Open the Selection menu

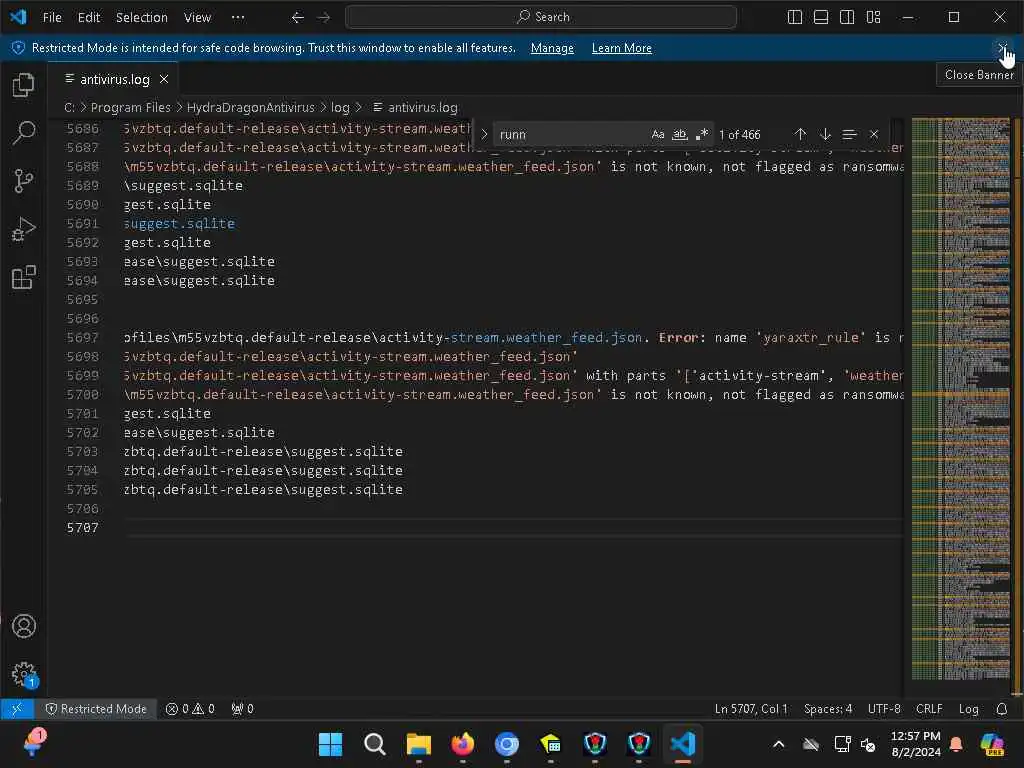142,18
